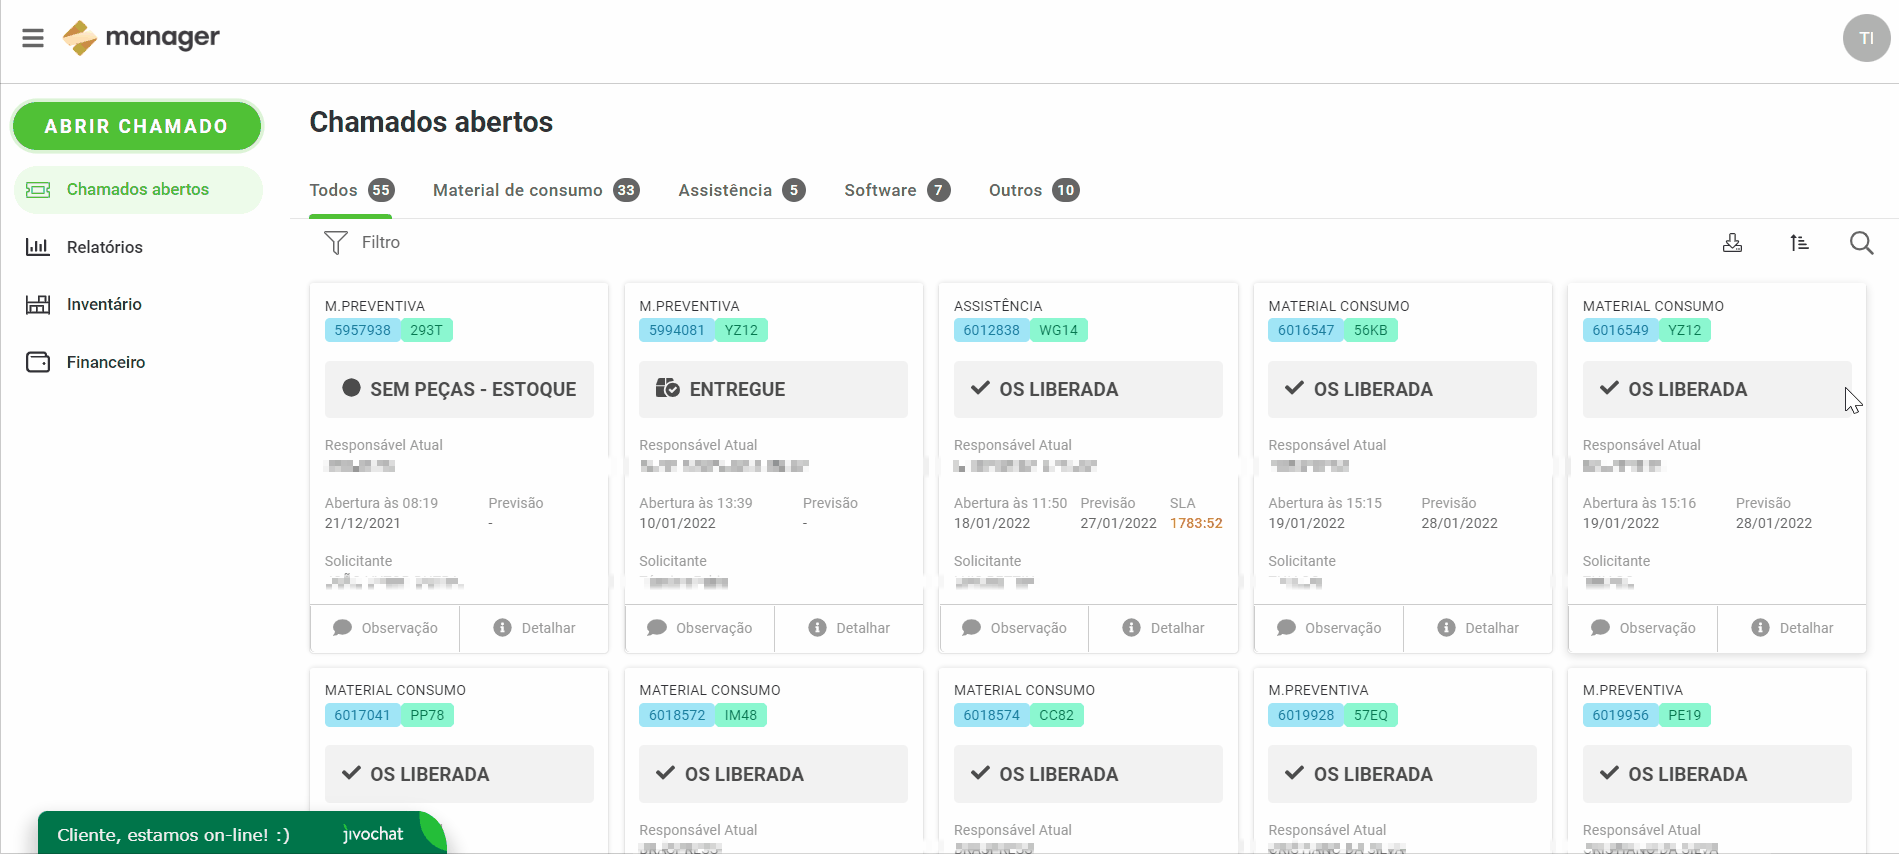Click the sort order icon
This screenshot has width=1899, height=854.
1799,243
